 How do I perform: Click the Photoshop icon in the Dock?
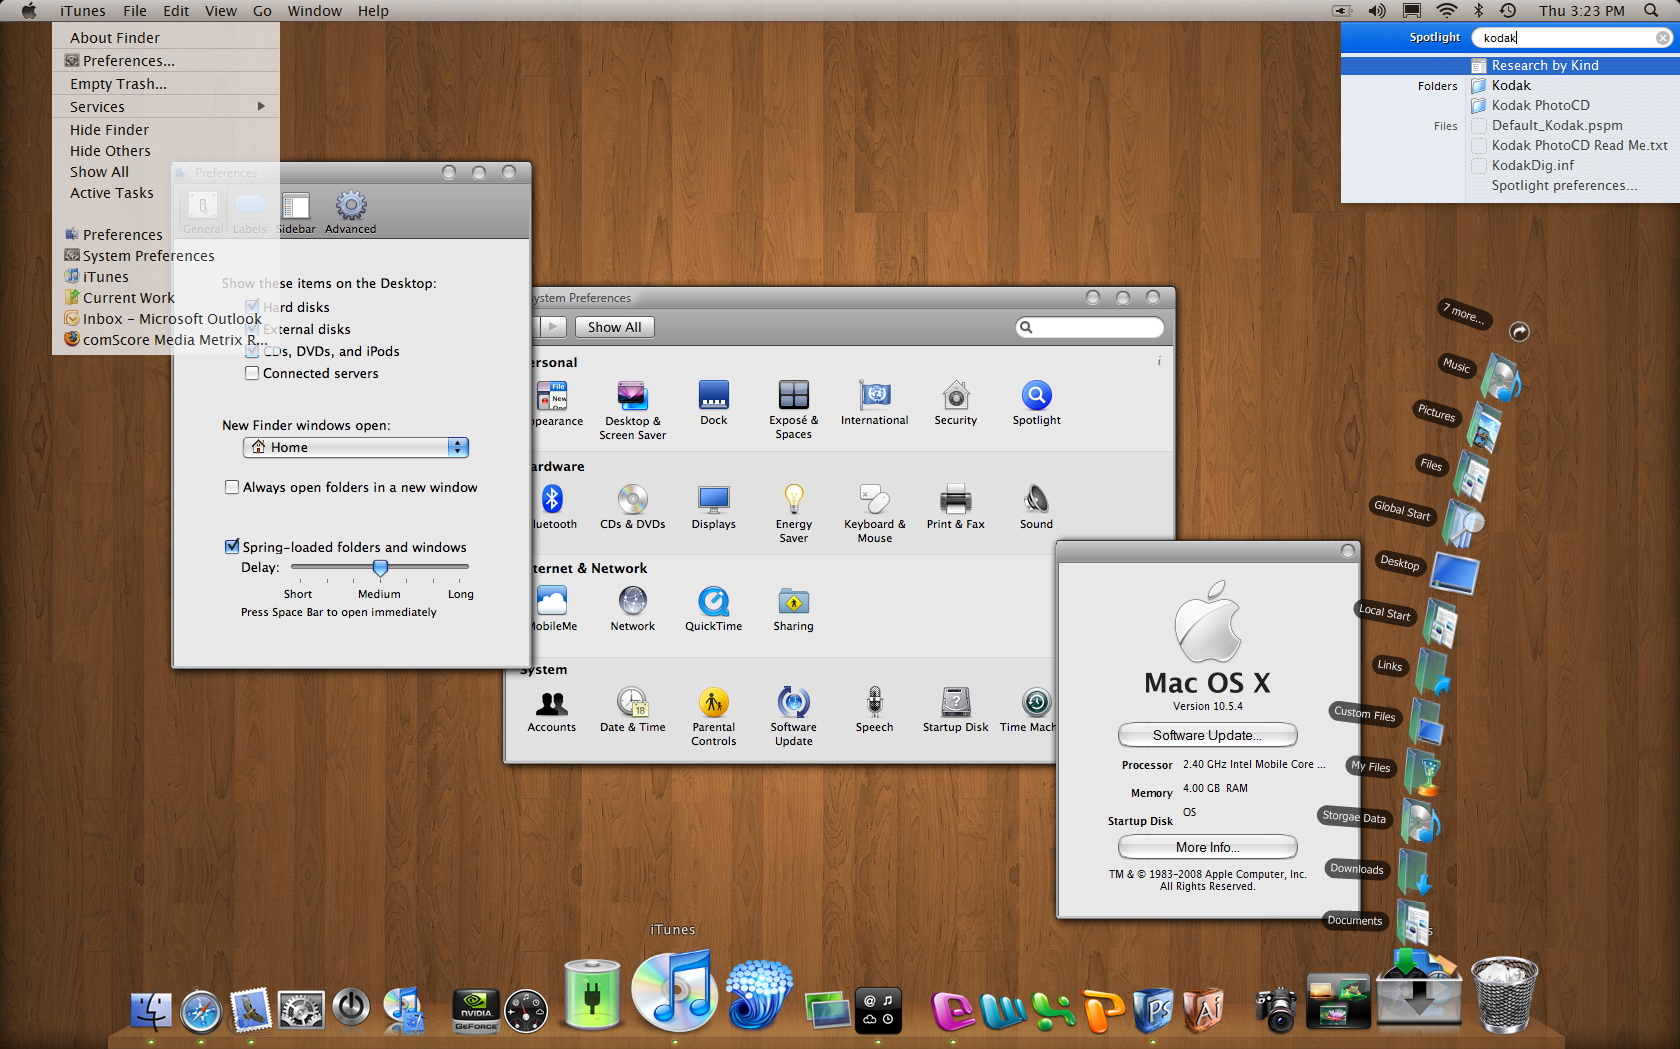pyautogui.click(x=1153, y=1010)
